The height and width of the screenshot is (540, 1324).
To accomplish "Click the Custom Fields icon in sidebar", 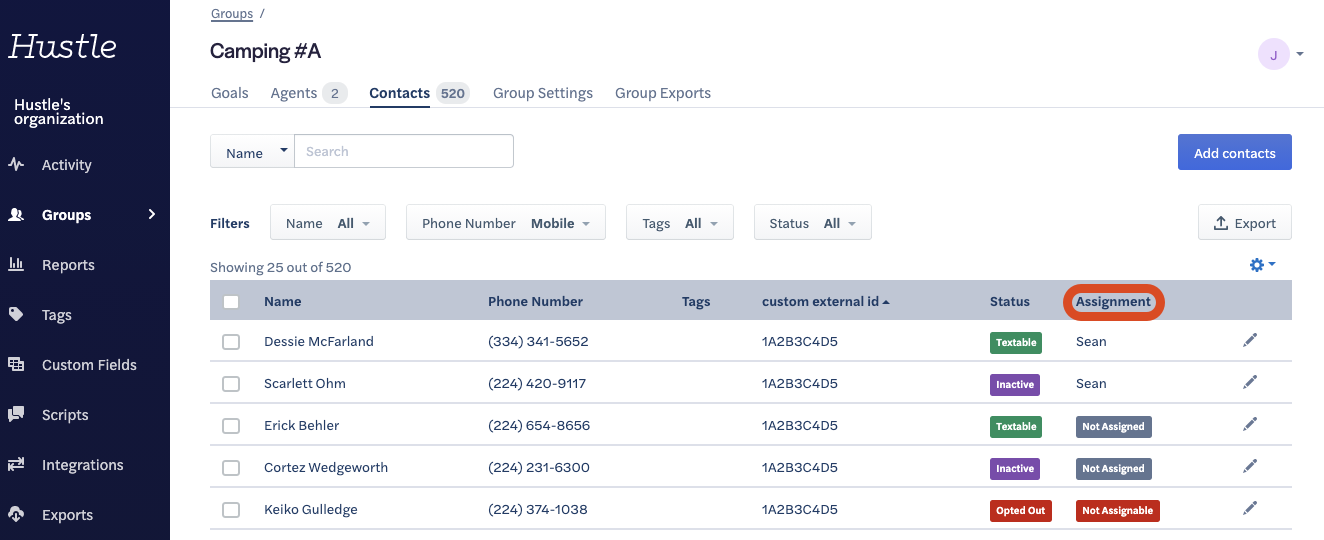I will point(16,365).
